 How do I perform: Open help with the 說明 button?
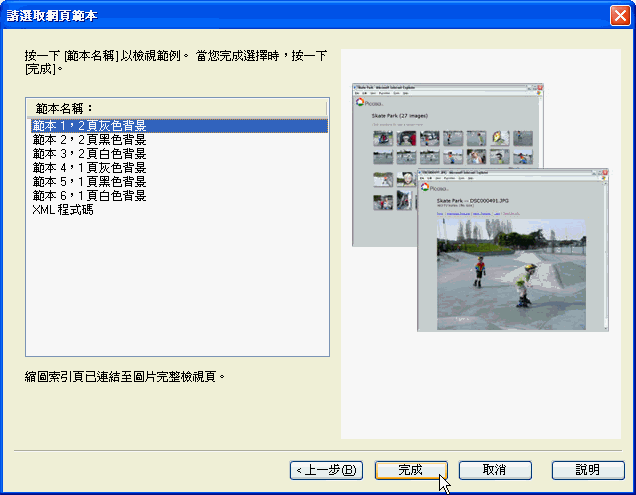click(588, 470)
